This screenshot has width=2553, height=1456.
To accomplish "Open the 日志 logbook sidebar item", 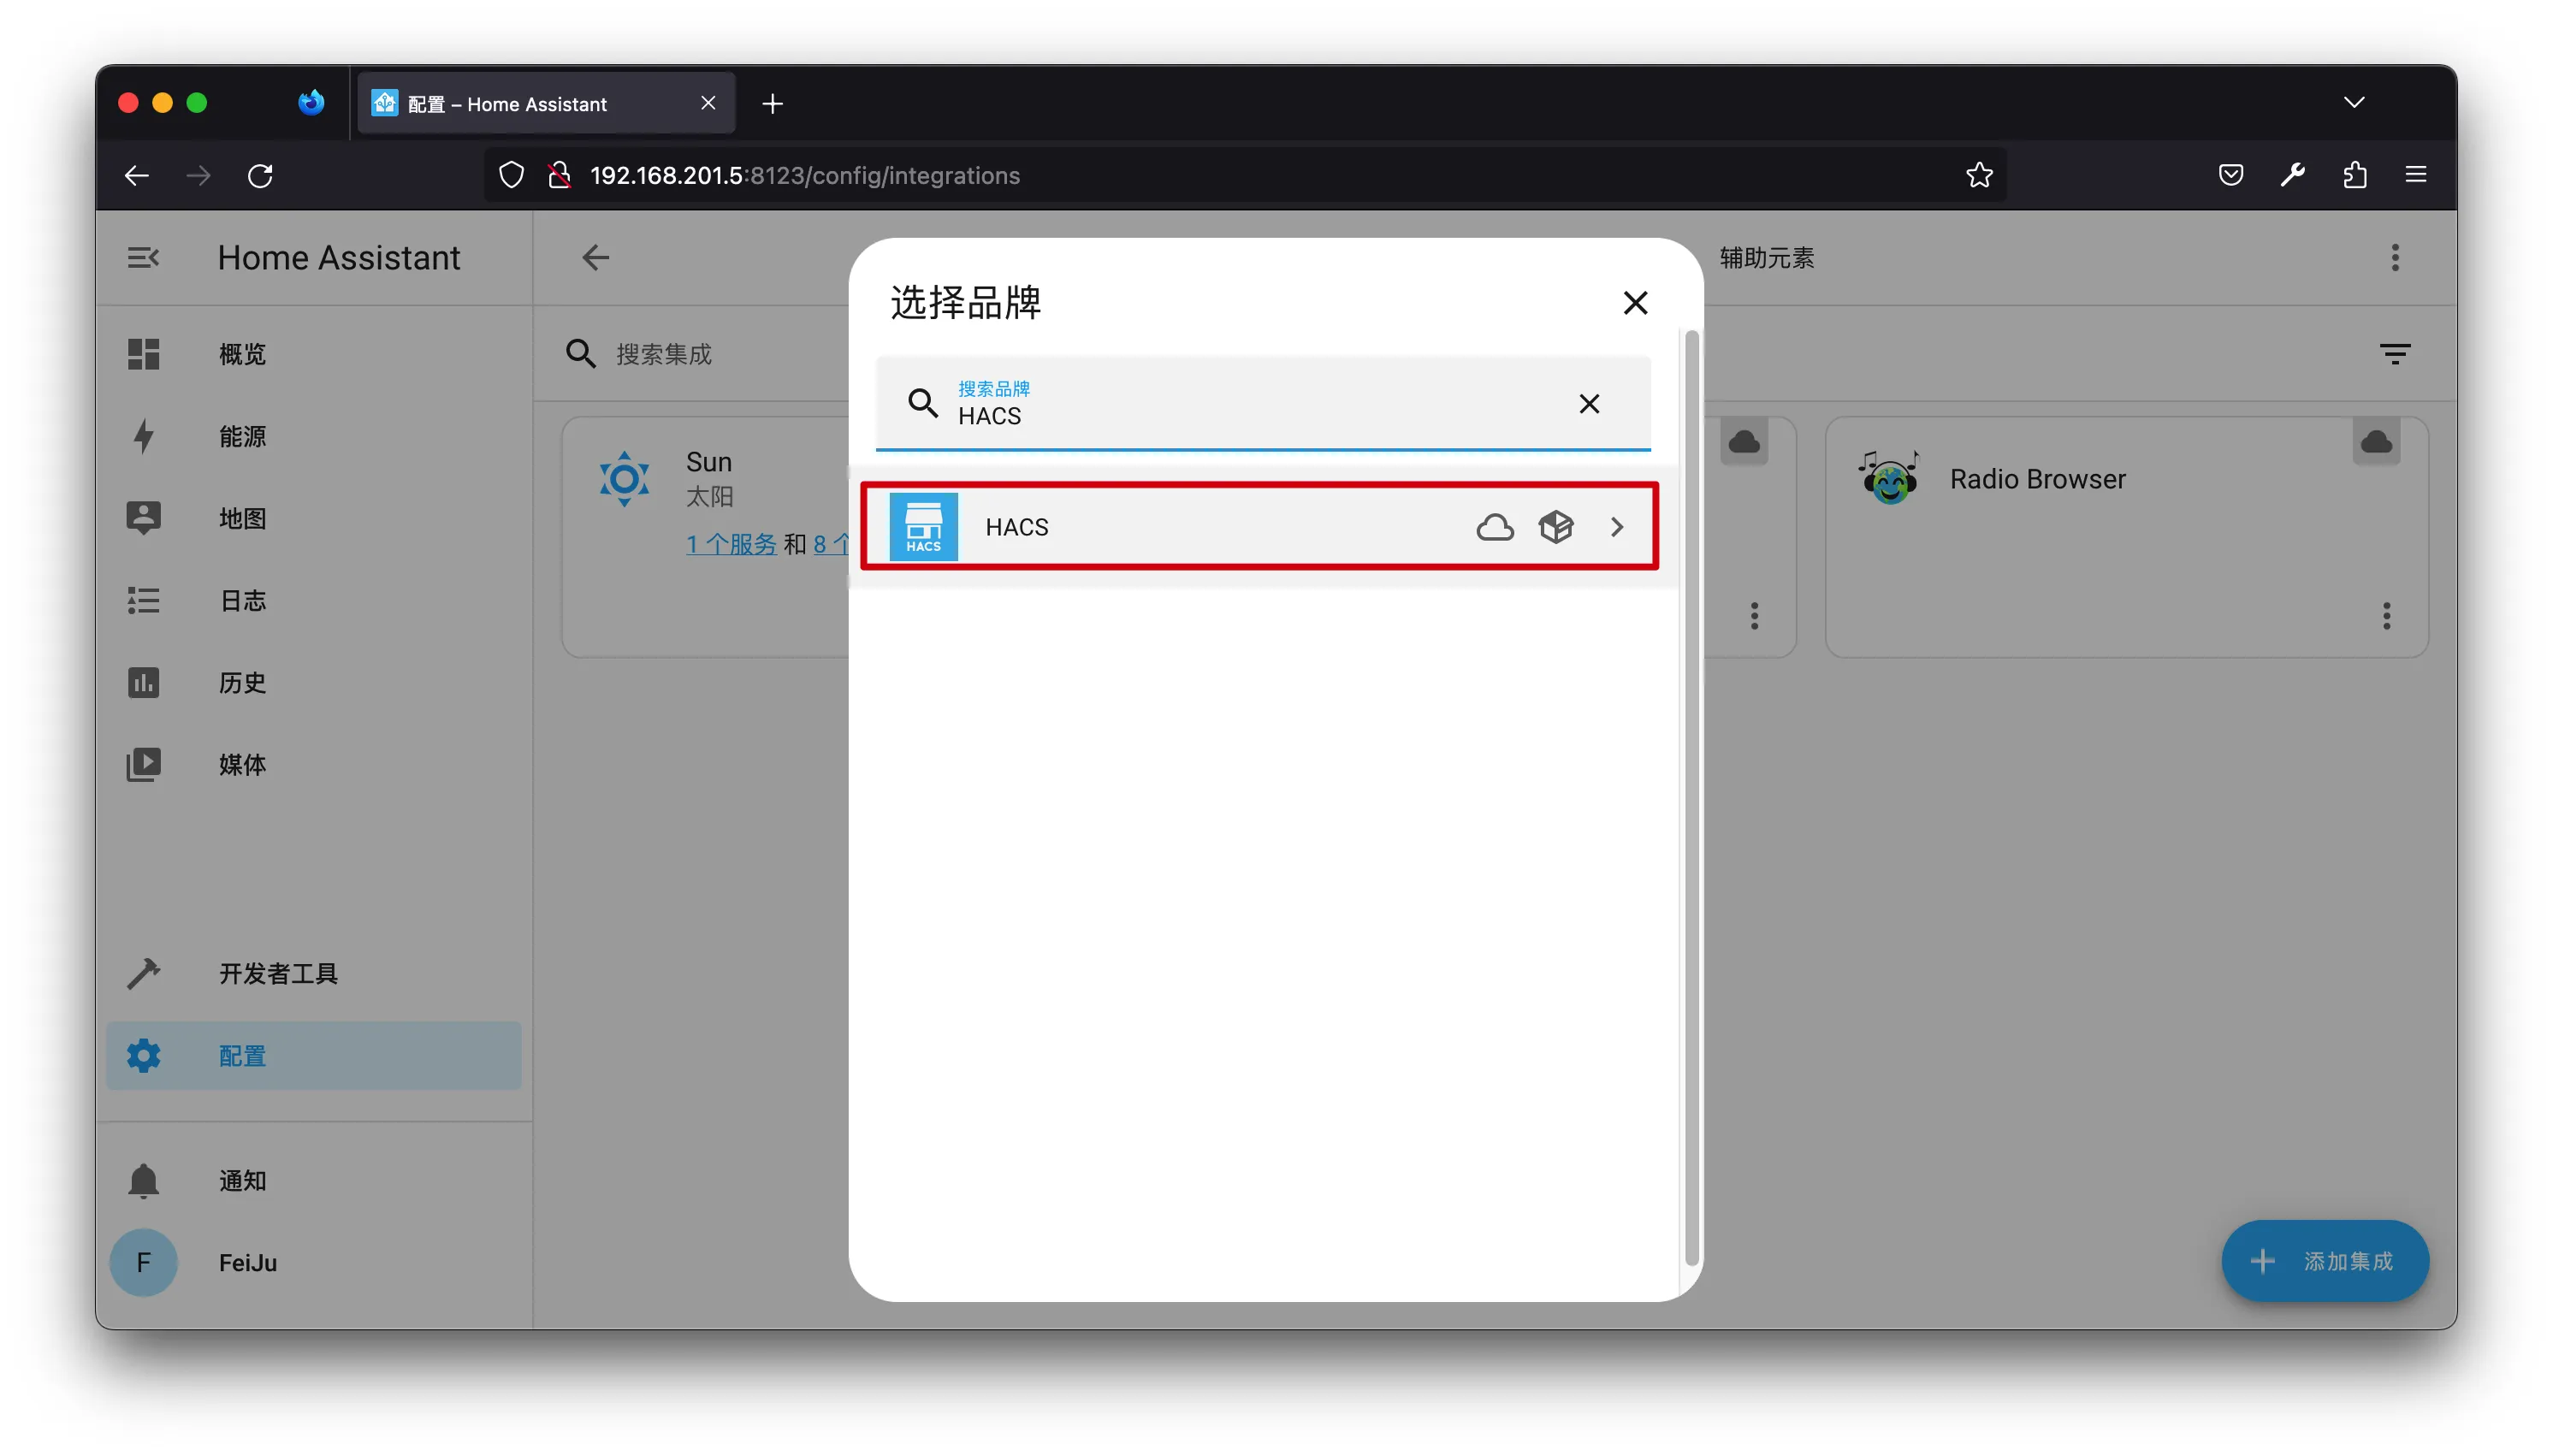I will click(242, 600).
